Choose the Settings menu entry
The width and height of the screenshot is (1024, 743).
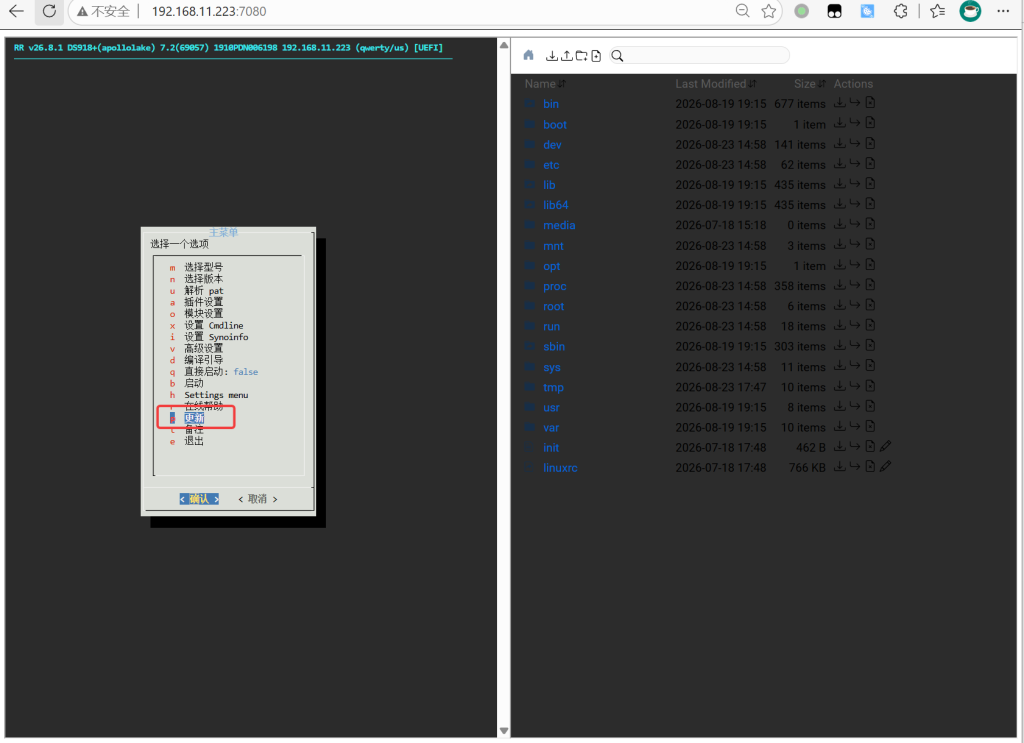(216, 395)
